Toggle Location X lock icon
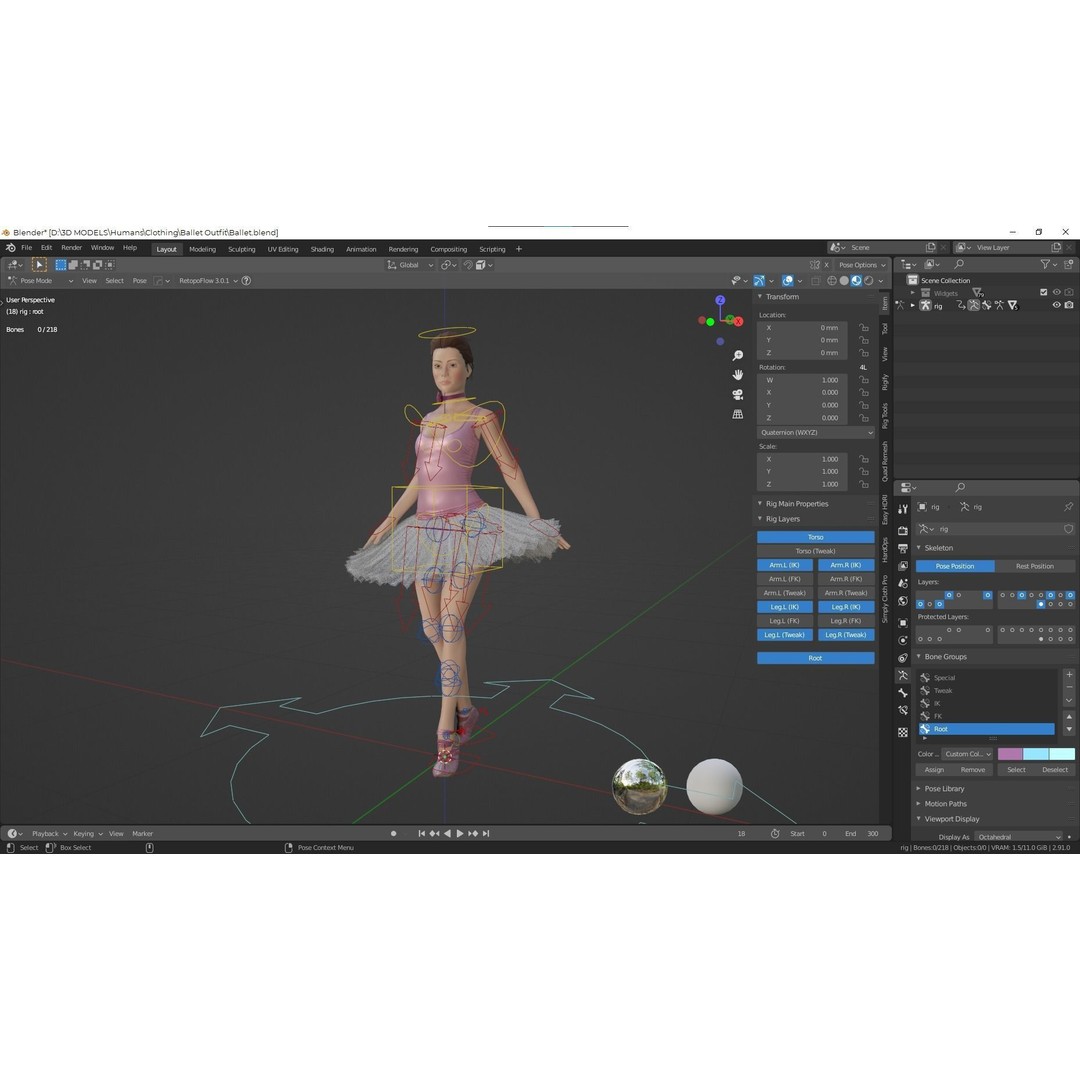The height and width of the screenshot is (1080, 1080). point(864,328)
